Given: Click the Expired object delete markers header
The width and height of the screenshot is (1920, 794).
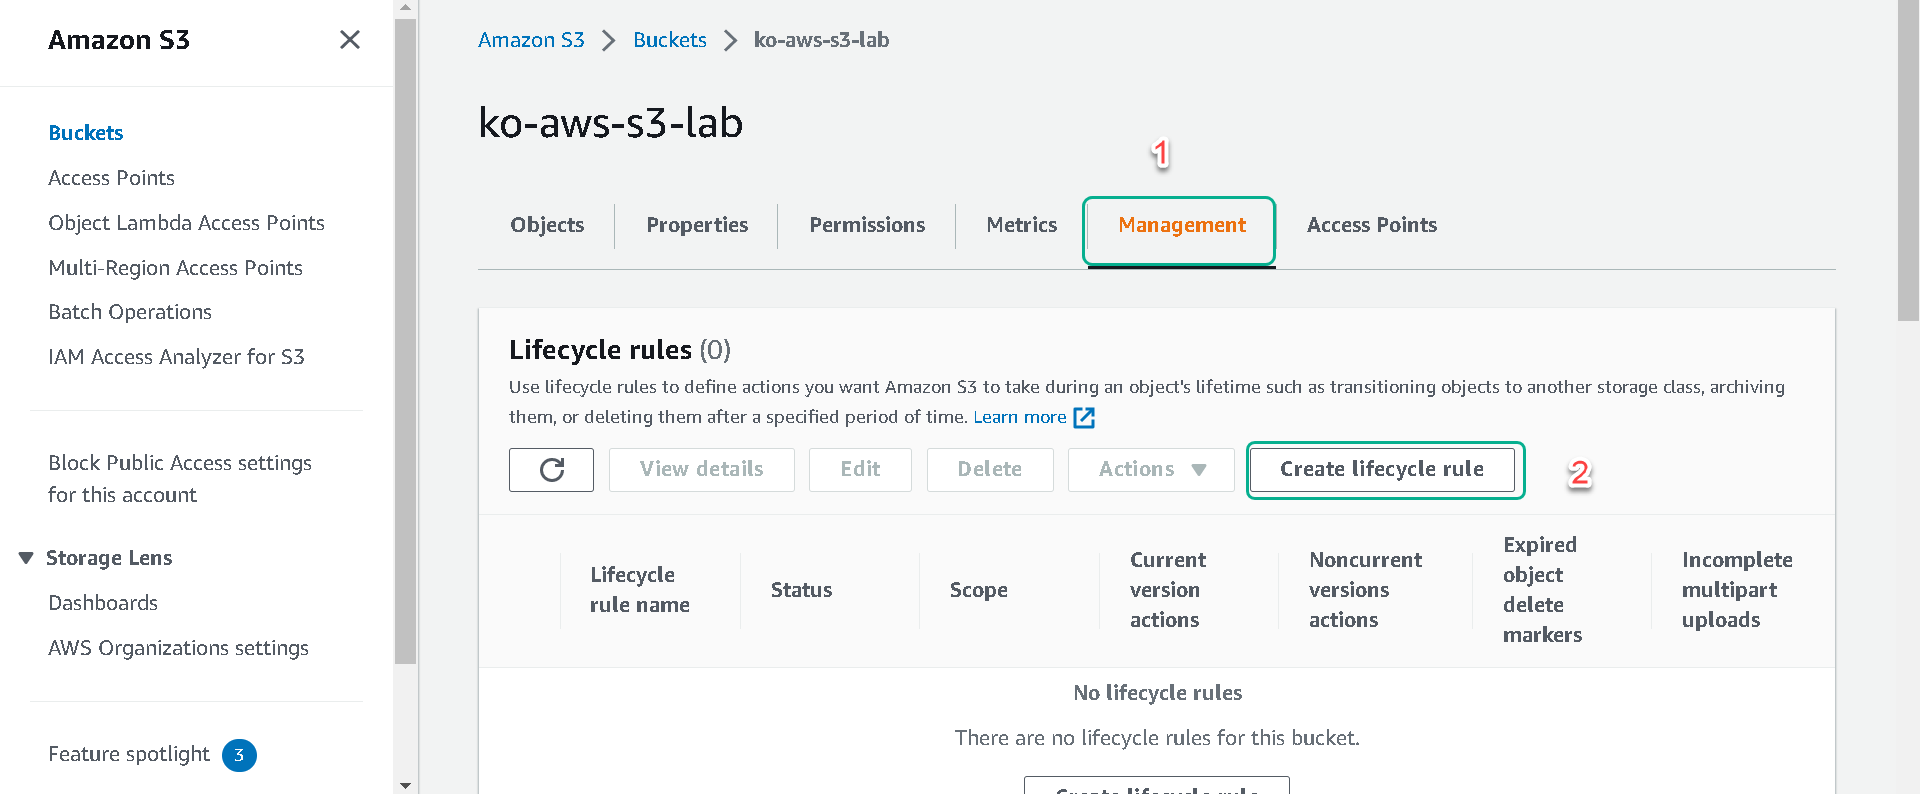Looking at the screenshot, I should click(1542, 590).
